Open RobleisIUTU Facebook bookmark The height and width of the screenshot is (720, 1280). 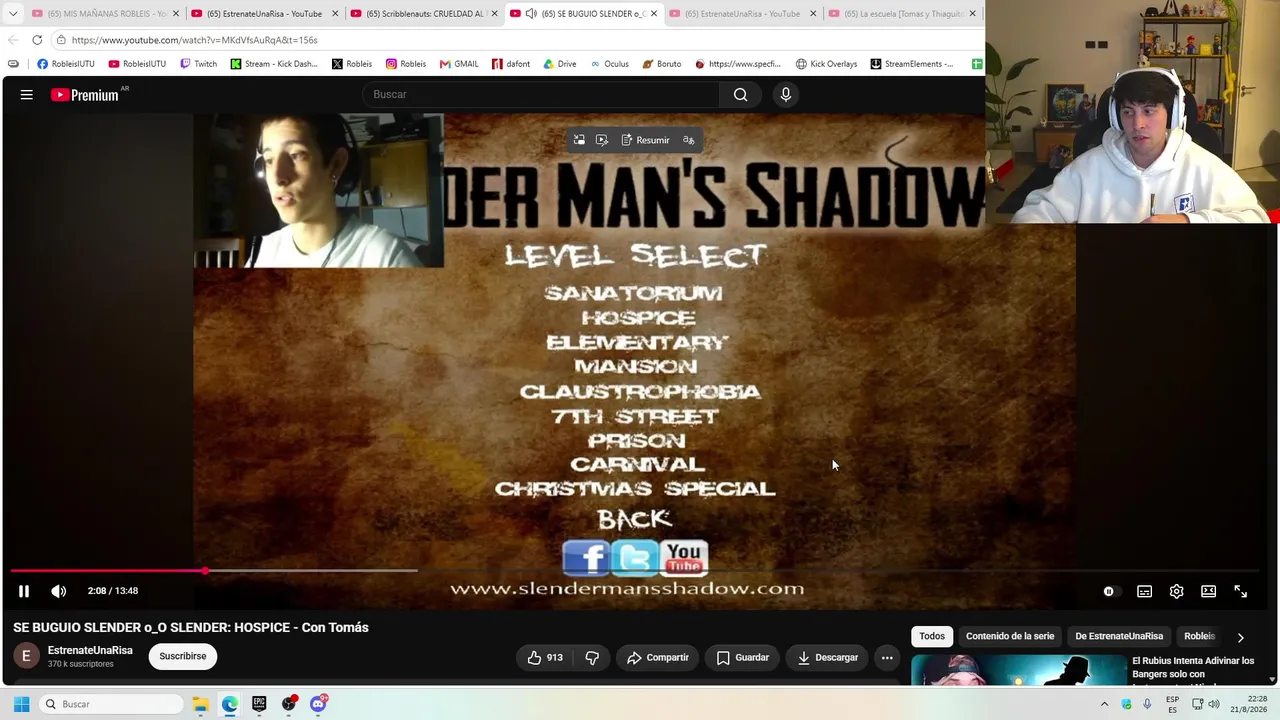point(66,64)
